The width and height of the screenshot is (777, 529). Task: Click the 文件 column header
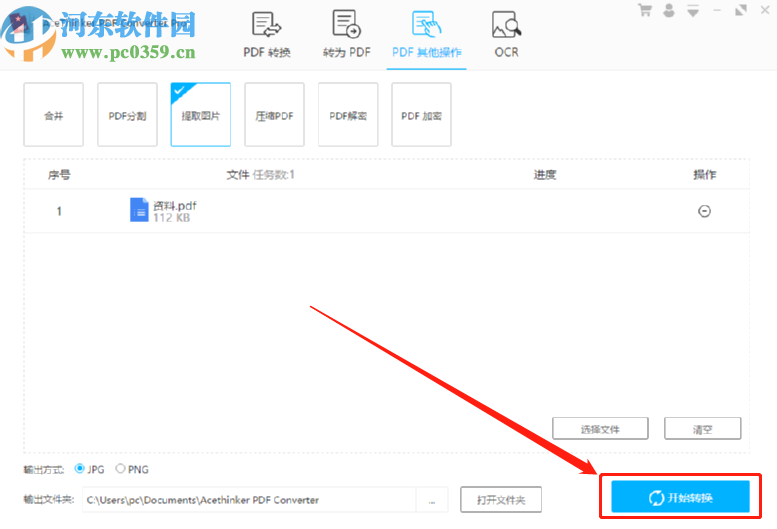[x=238, y=175]
